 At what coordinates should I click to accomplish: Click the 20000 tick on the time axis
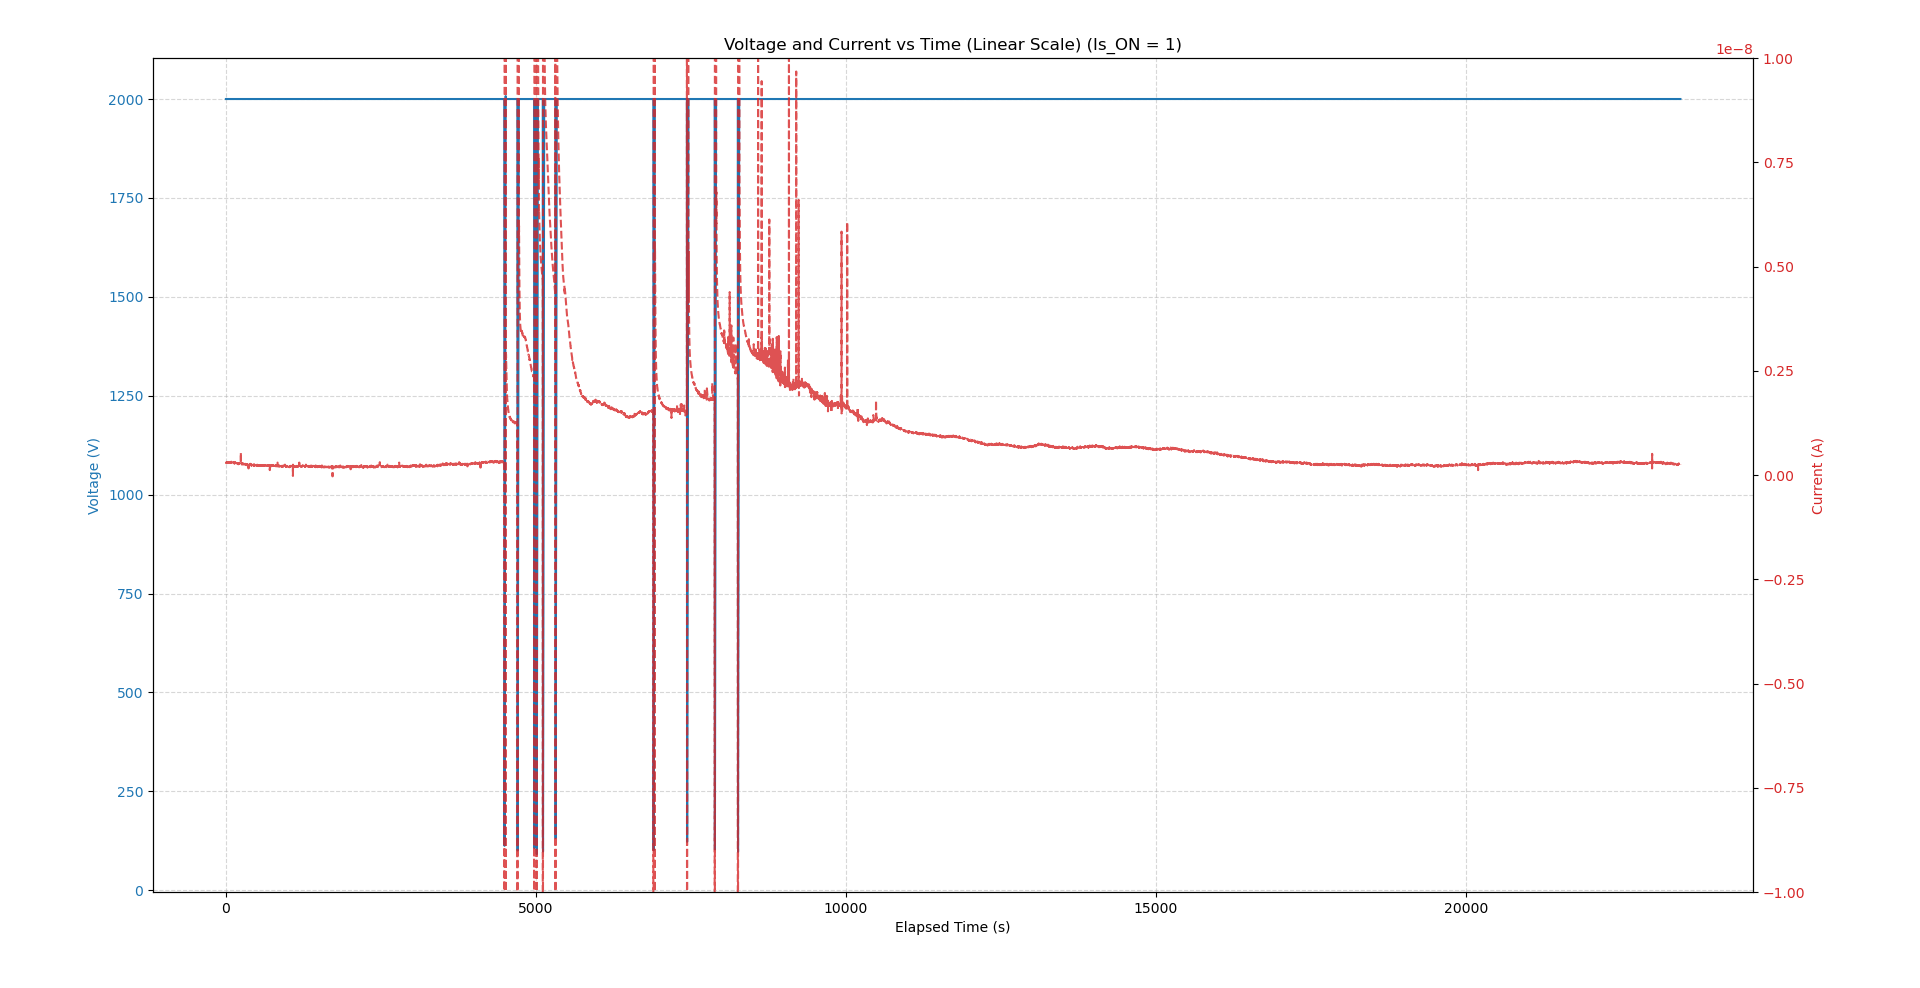pos(1466,909)
